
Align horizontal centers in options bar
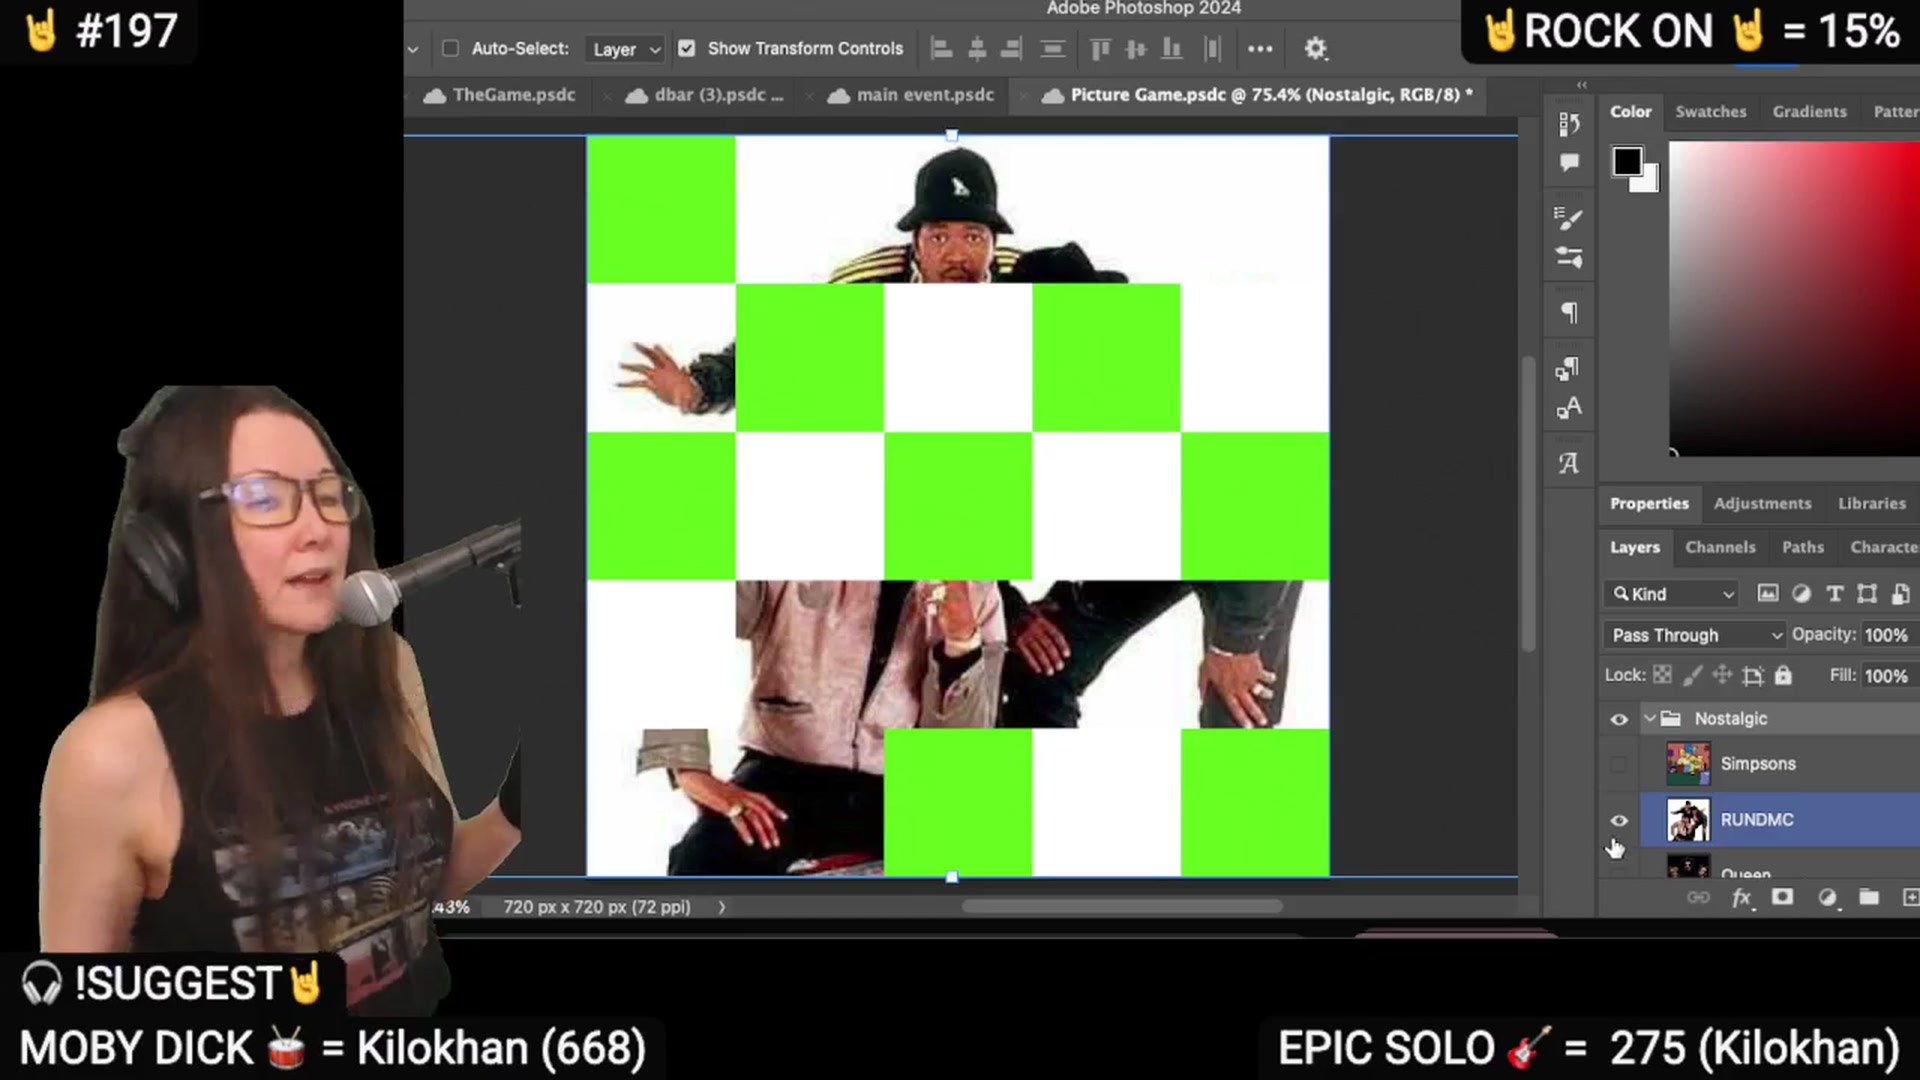pyautogui.click(x=977, y=48)
